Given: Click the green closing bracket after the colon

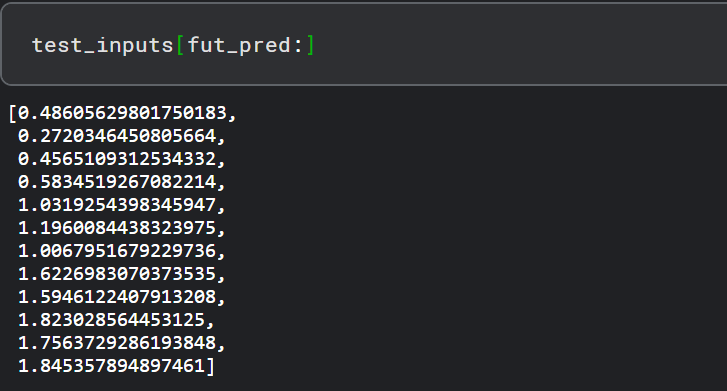Looking at the screenshot, I should 310,45.
